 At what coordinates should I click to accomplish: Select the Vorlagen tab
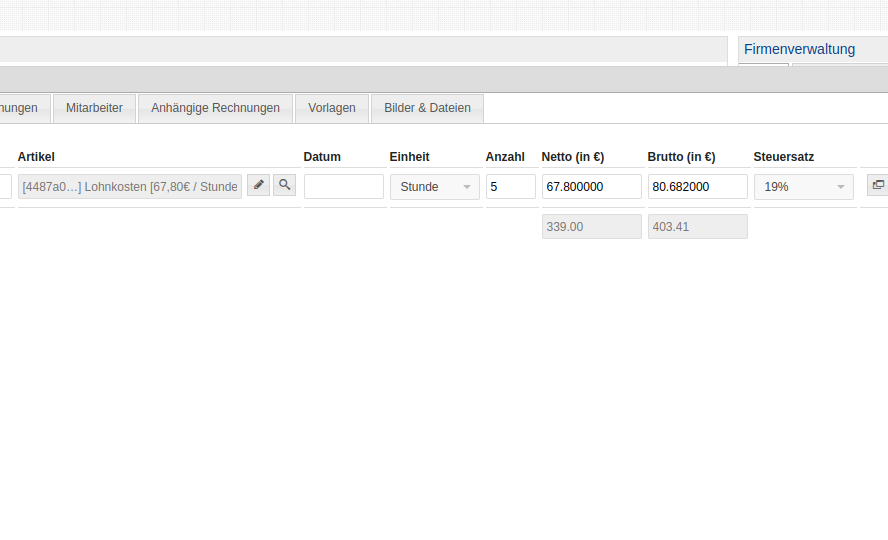(332, 108)
